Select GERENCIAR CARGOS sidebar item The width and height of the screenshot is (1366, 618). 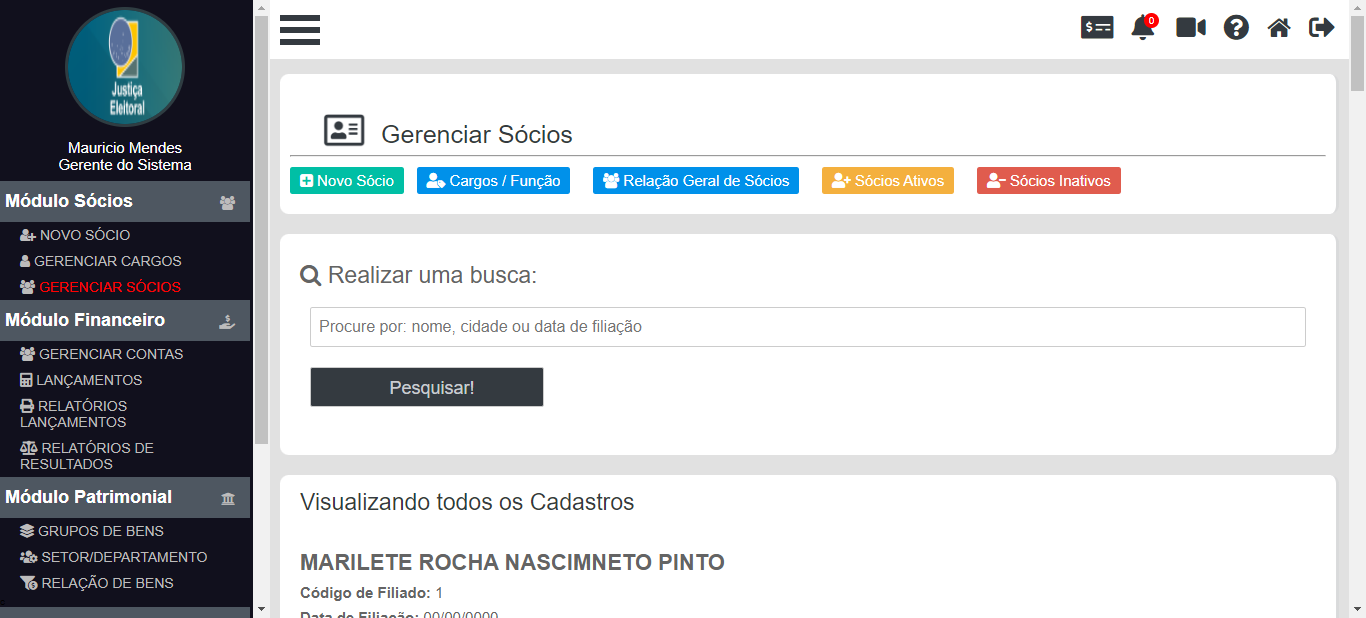click(107, 261)
